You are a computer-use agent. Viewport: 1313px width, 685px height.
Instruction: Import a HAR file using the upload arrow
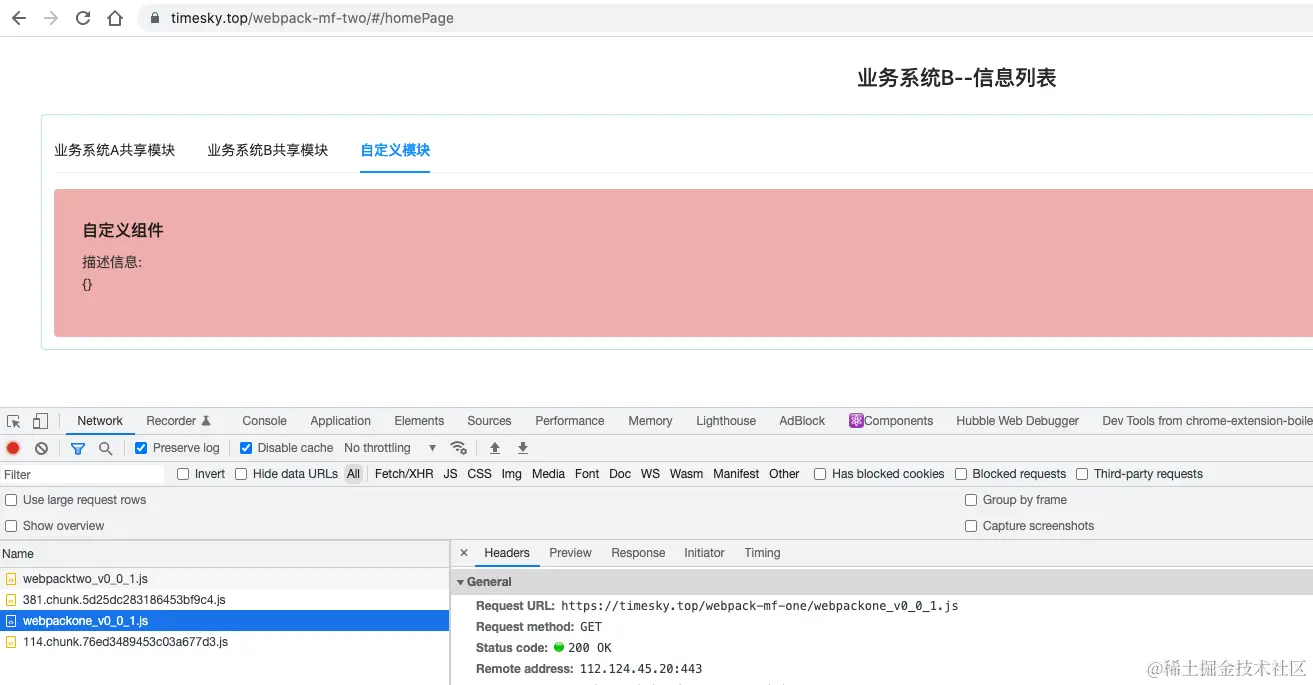[x=494, y=448]
